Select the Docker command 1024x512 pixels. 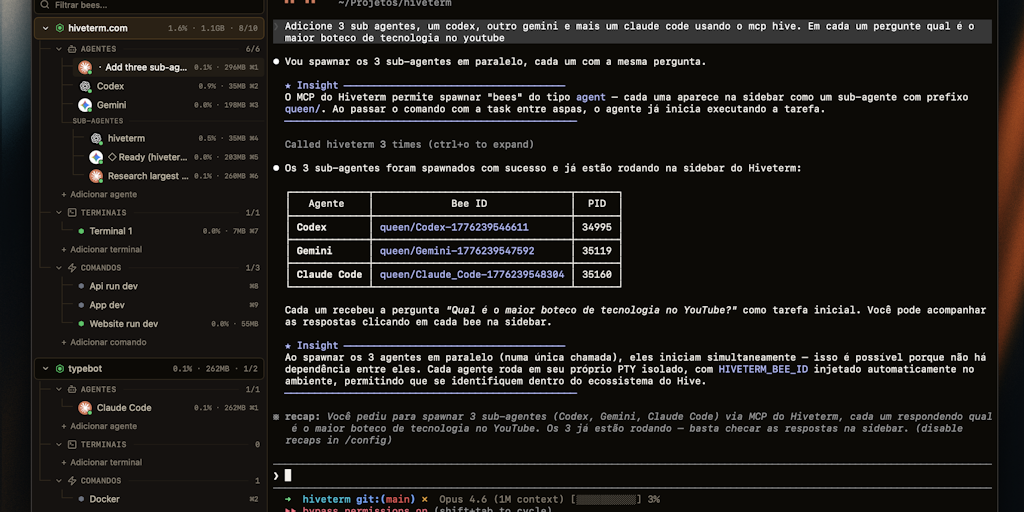pos(168,500)
